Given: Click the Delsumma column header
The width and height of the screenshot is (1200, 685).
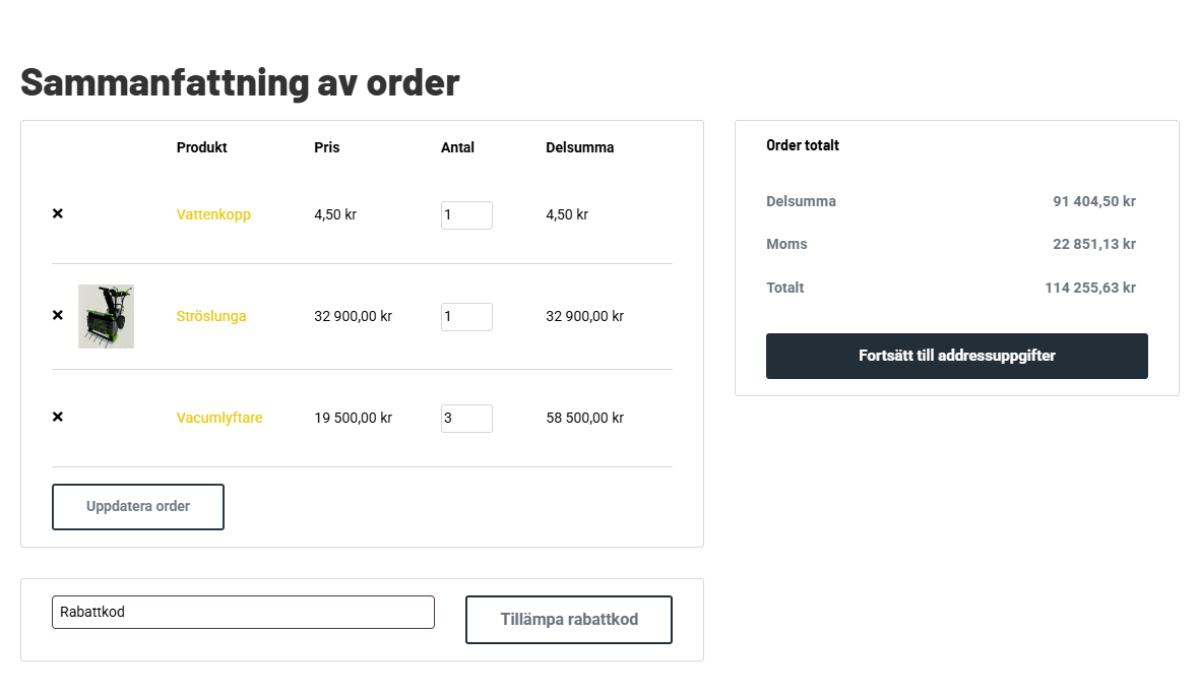Looking at the screenshot, I should click(580, 147).
